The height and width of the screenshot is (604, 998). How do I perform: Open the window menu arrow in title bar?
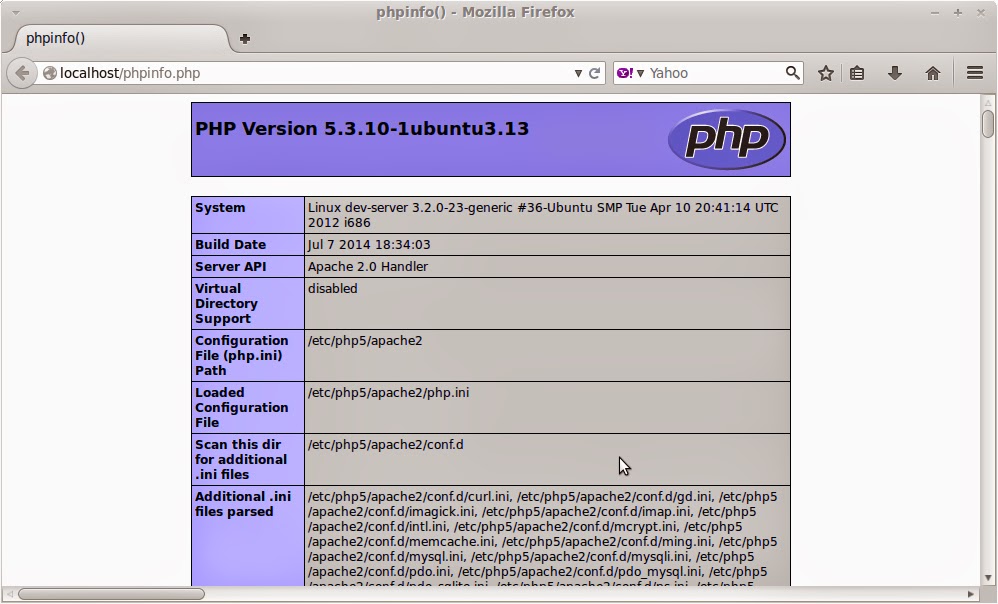[x=15, y=12]
